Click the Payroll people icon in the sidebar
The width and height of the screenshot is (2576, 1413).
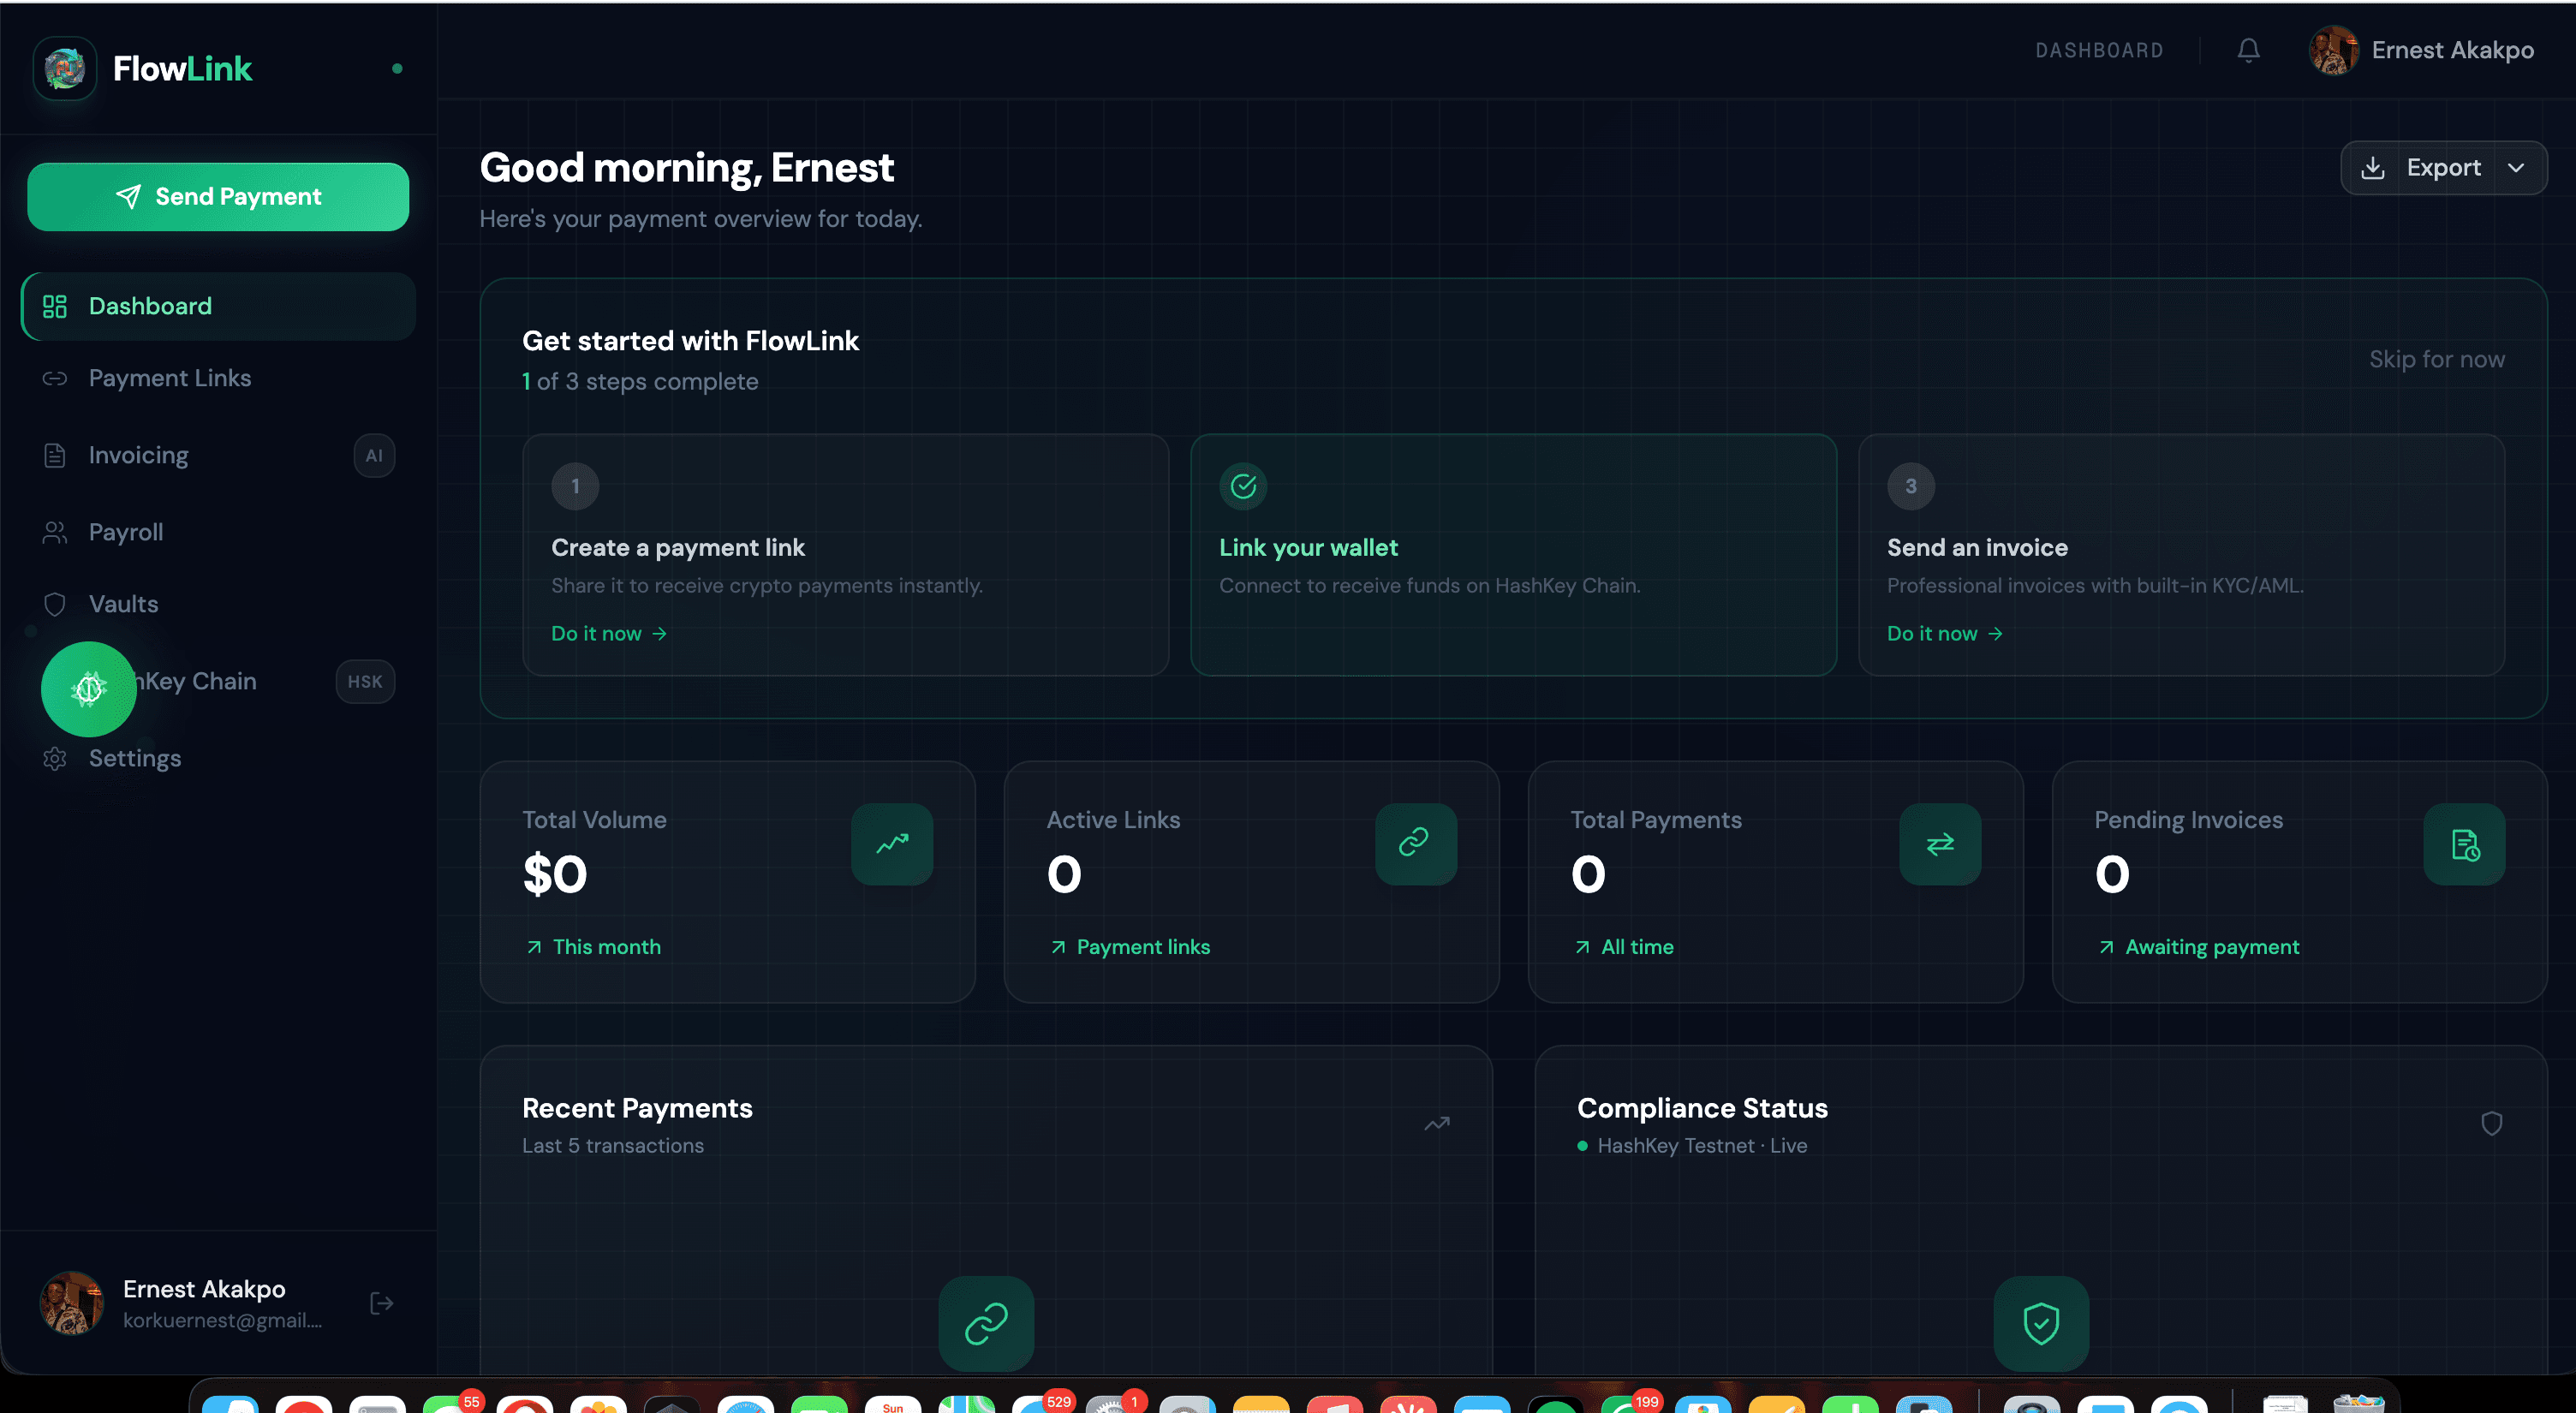[x=54, y=532]
